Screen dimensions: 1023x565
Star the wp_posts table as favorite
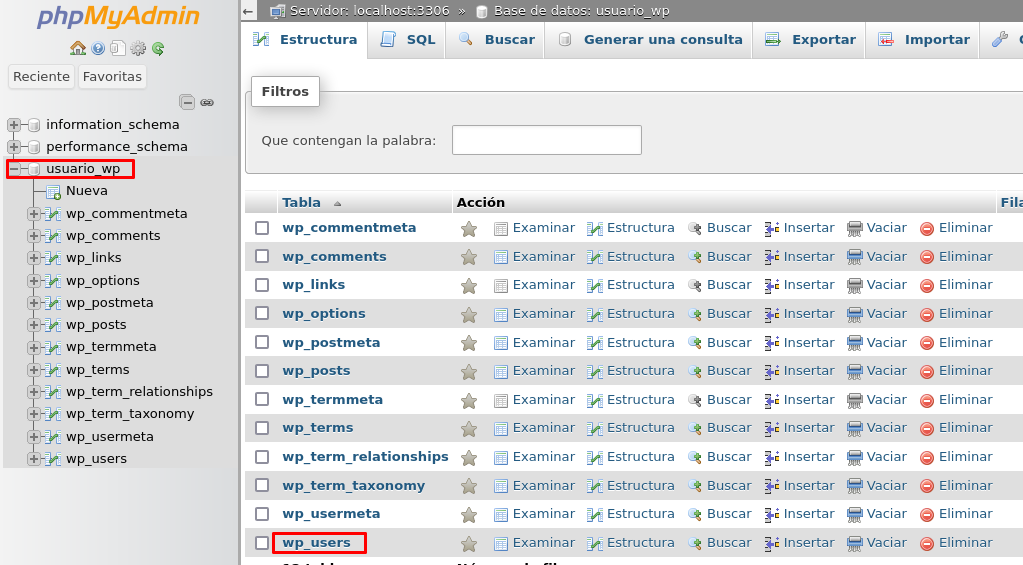pyautogui.click(x=468, y=372)
